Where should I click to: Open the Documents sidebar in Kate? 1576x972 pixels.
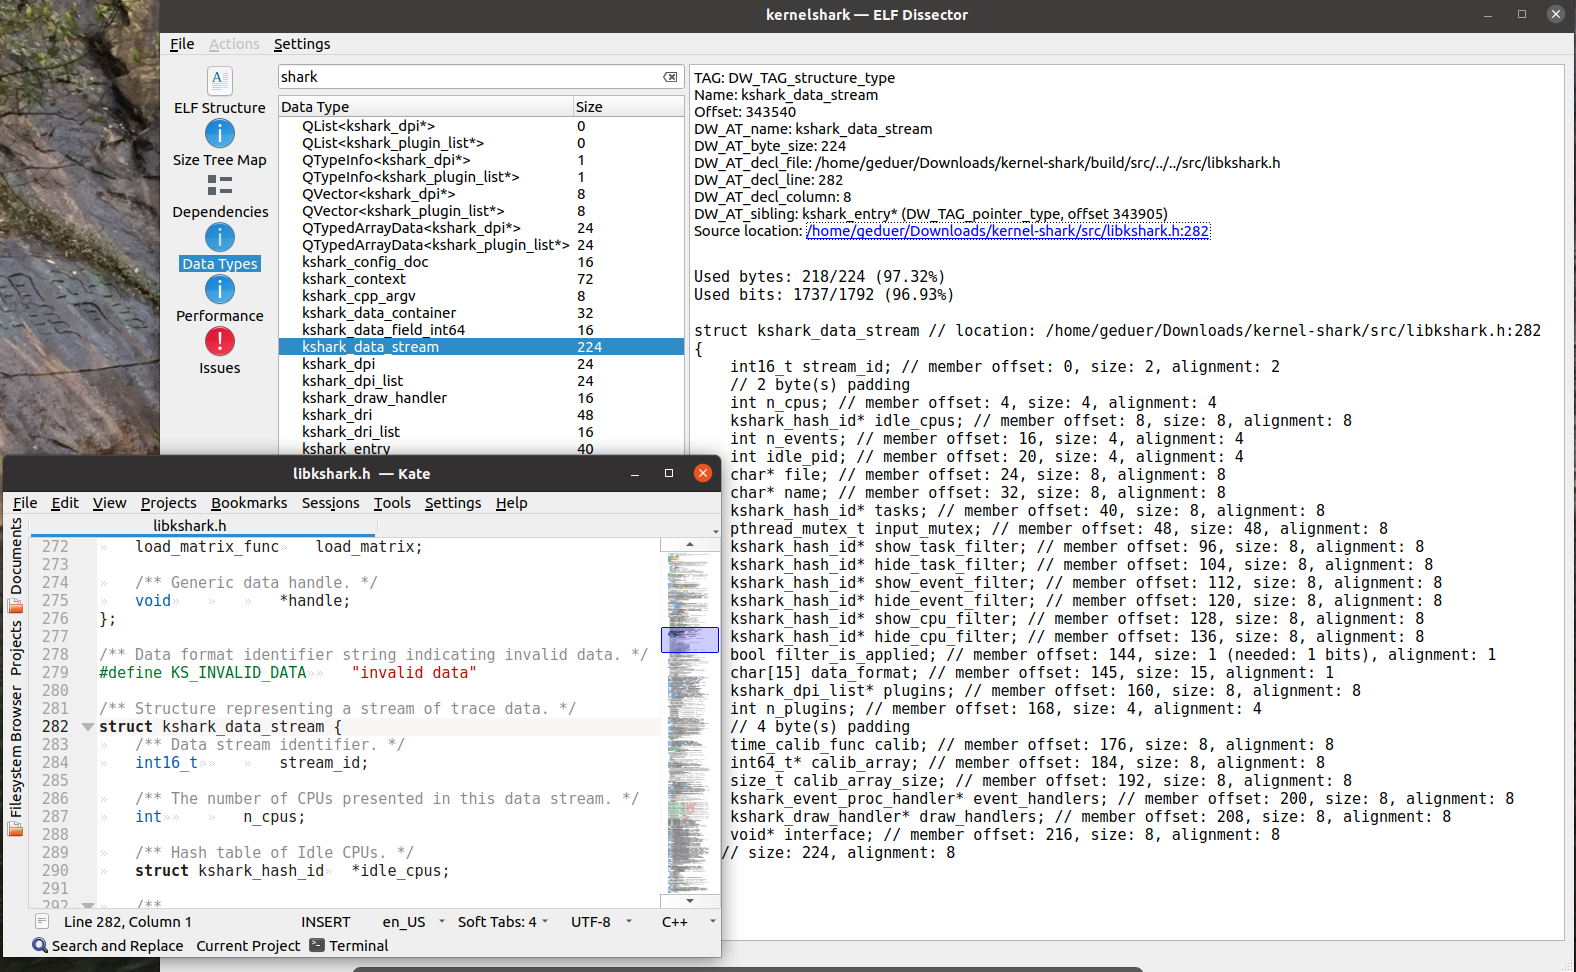16,565
